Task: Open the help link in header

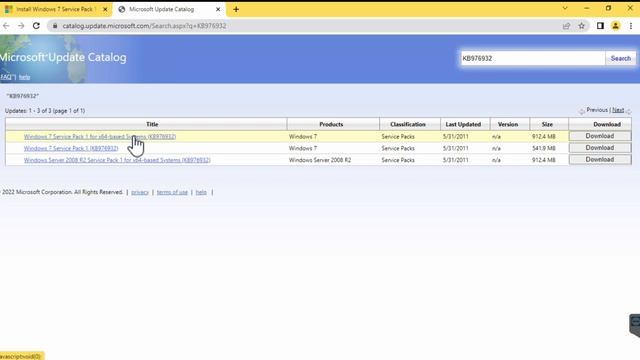Action: click(24, 77)
